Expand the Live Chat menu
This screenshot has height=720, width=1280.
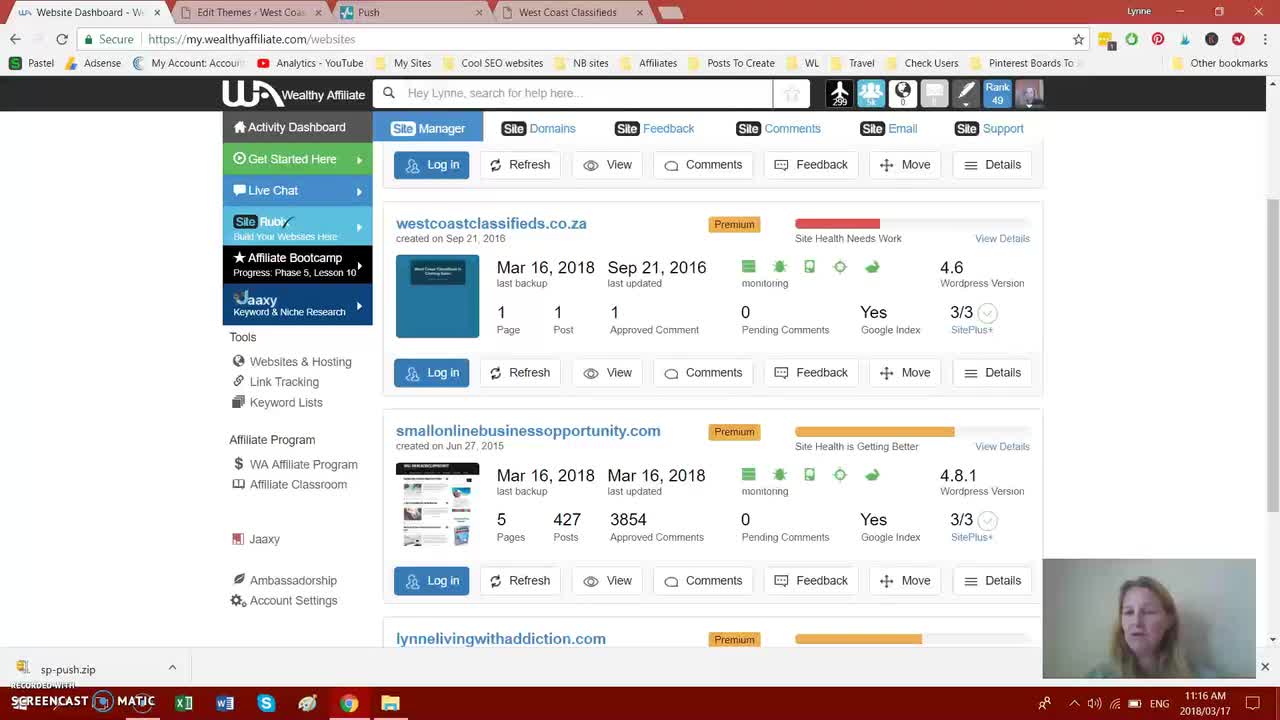click(x=297, y=190)
